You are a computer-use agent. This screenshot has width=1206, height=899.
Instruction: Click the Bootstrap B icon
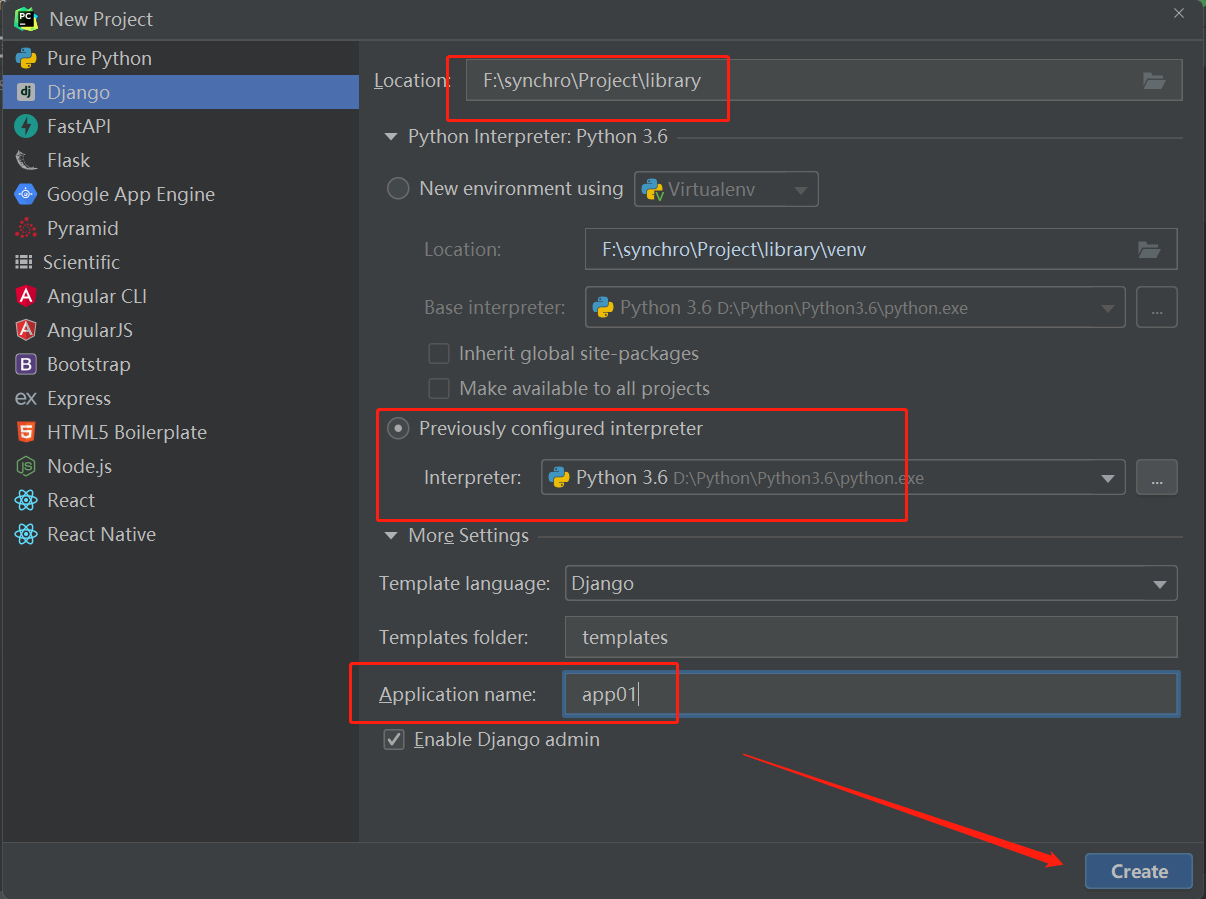point(26,364)
